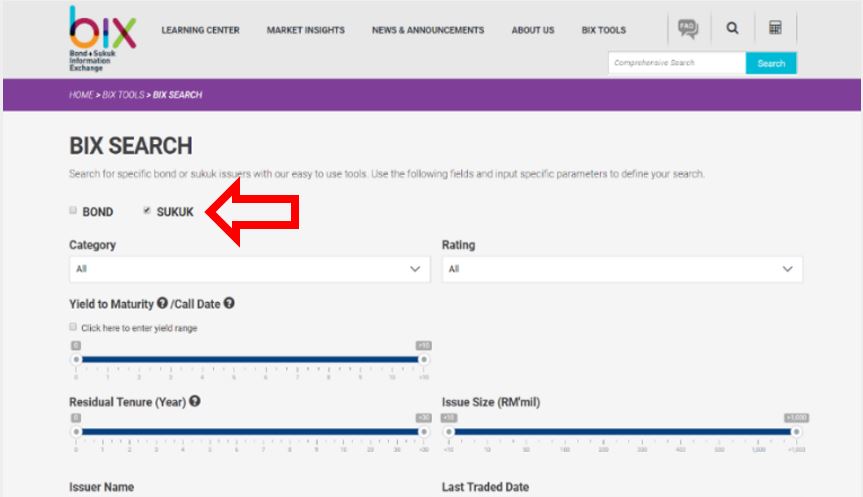Click the Last Traded Date label
This screenshot has width=863, height=497.
coord(485,487)
